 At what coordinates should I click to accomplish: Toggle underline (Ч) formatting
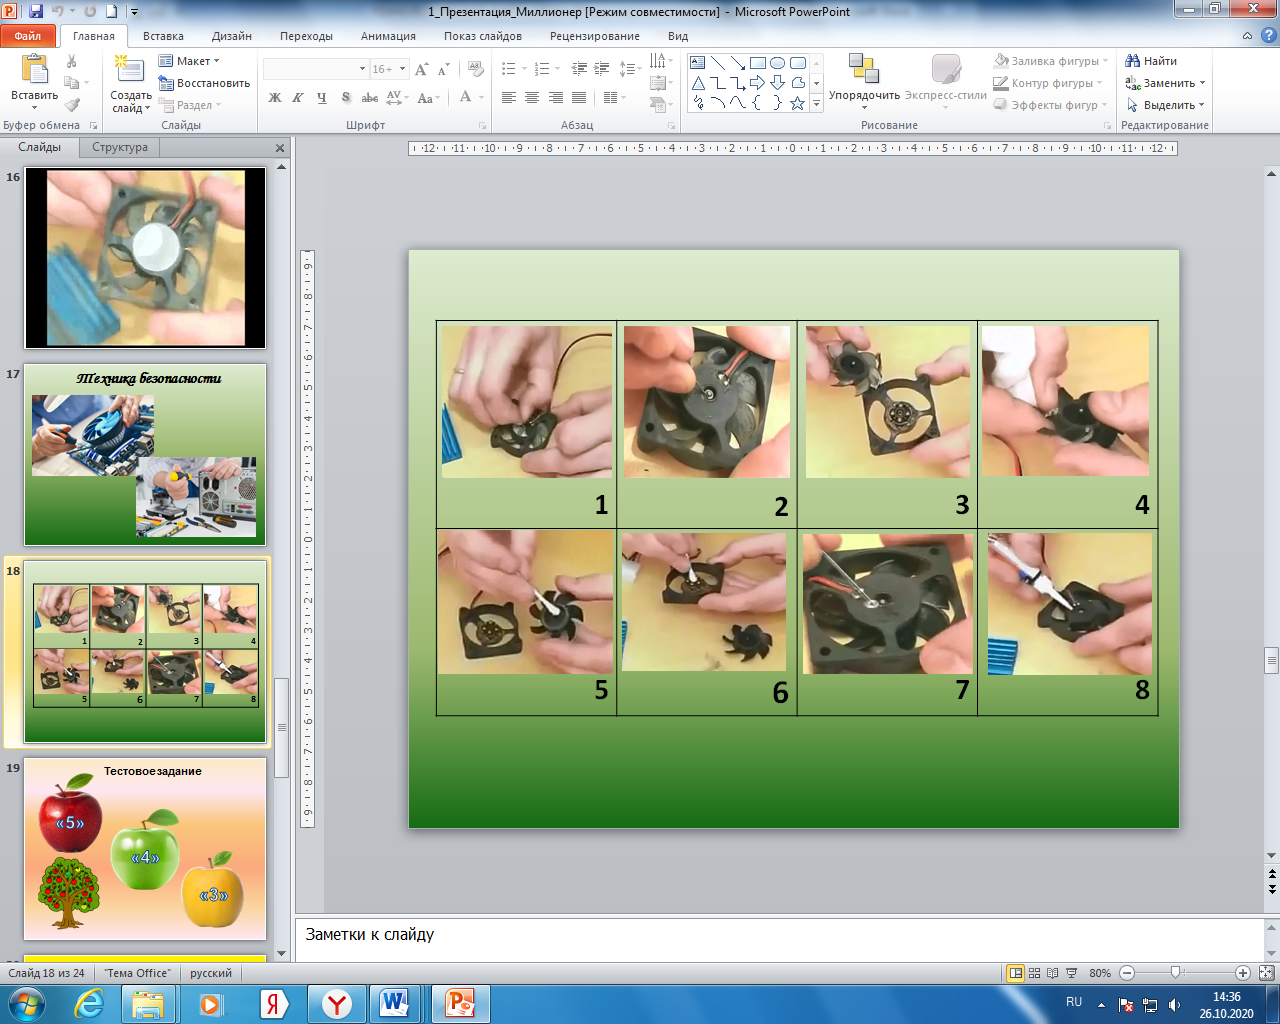pos(321,98)
